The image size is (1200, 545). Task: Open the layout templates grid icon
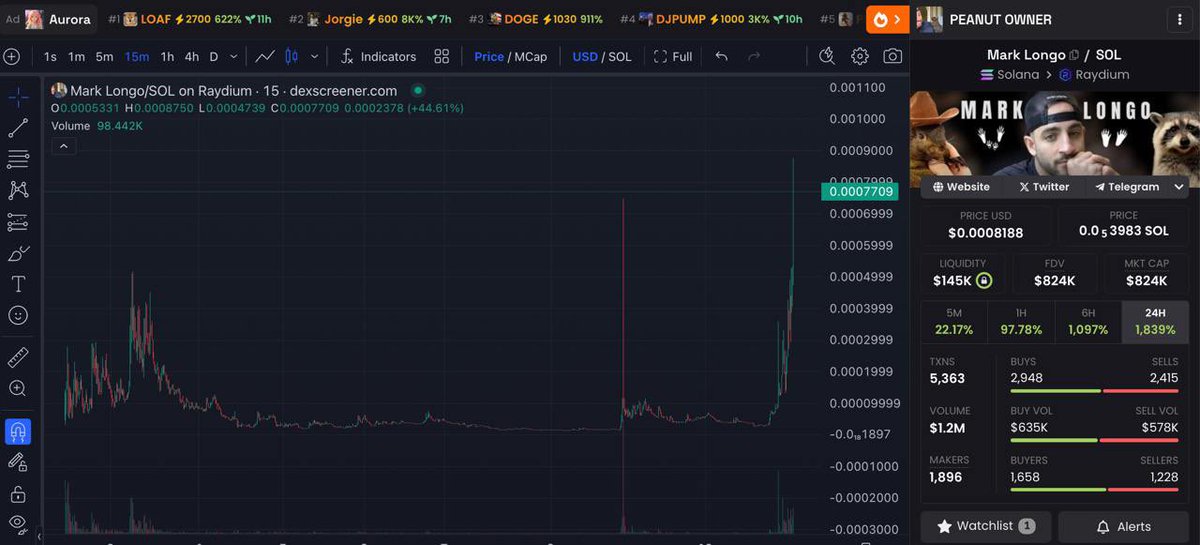pyautogui.click(x=442, y=57)
